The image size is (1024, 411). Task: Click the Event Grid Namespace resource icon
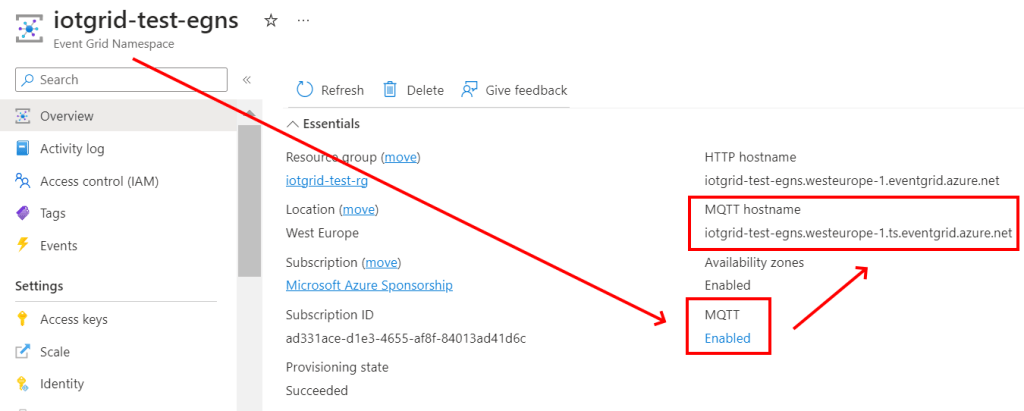(34, 28)
